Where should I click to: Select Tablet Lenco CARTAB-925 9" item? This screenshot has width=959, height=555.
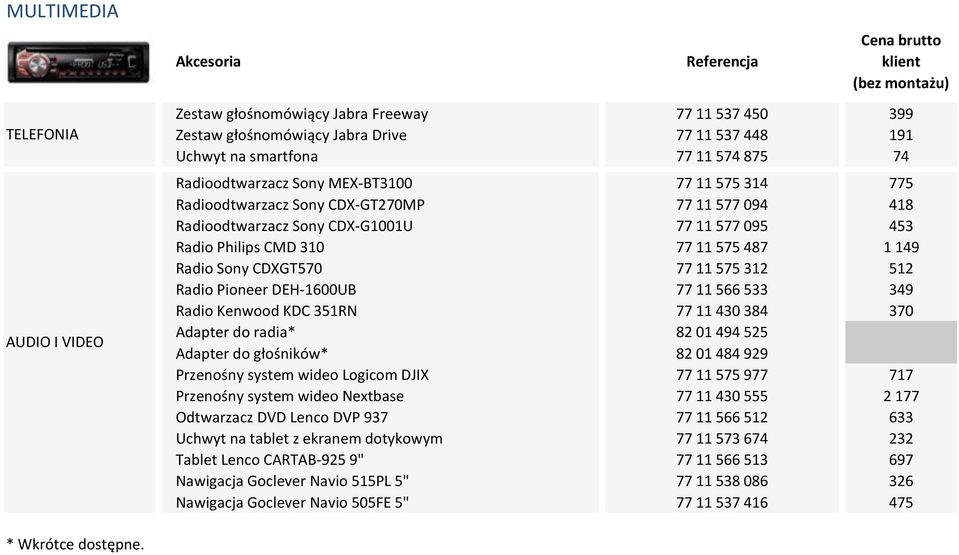tap(269, 460)
